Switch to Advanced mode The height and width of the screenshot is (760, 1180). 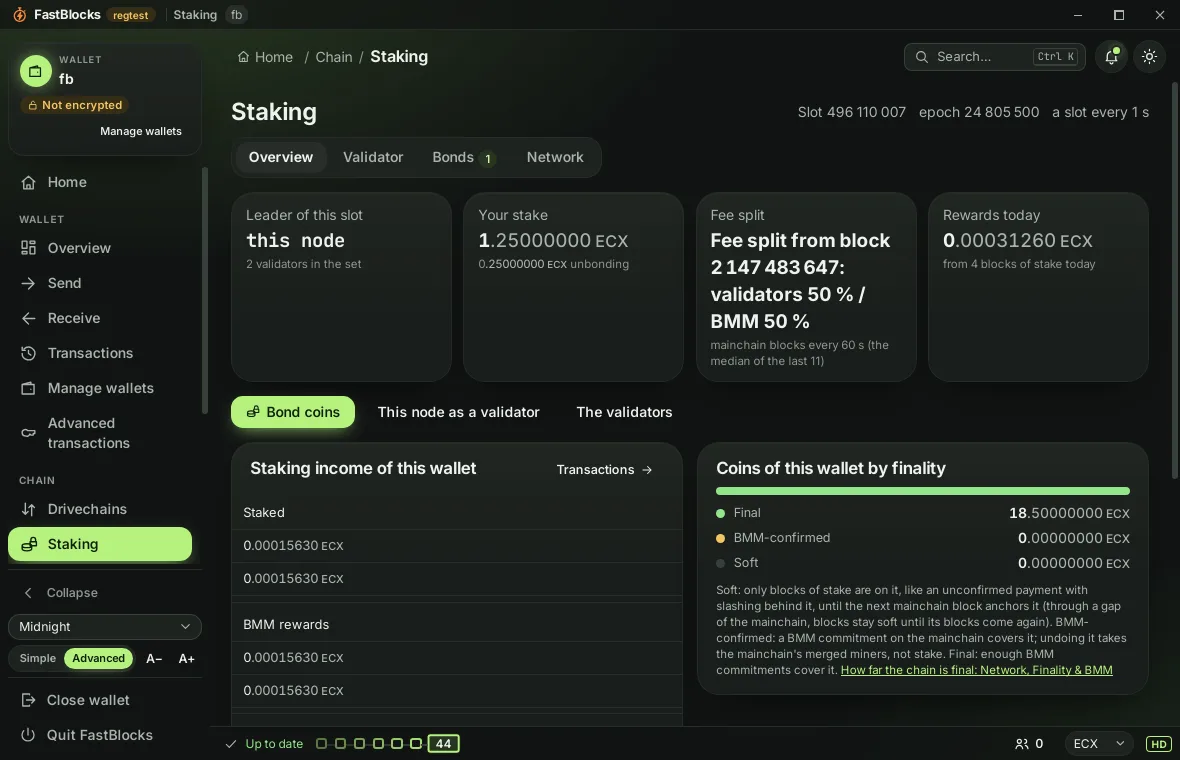tap(99, 658)
